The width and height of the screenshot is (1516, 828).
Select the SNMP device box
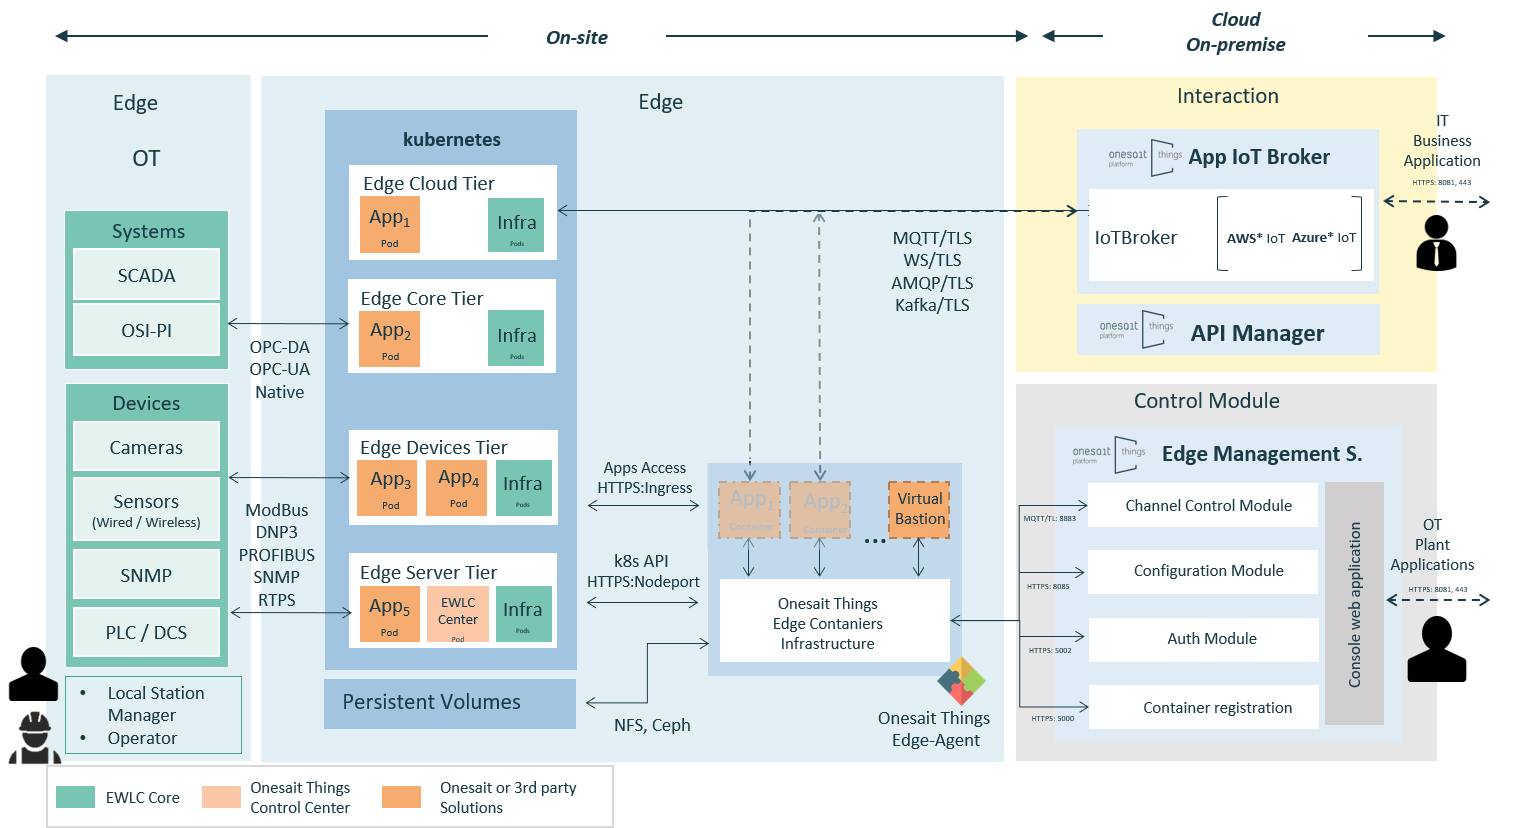146,575
